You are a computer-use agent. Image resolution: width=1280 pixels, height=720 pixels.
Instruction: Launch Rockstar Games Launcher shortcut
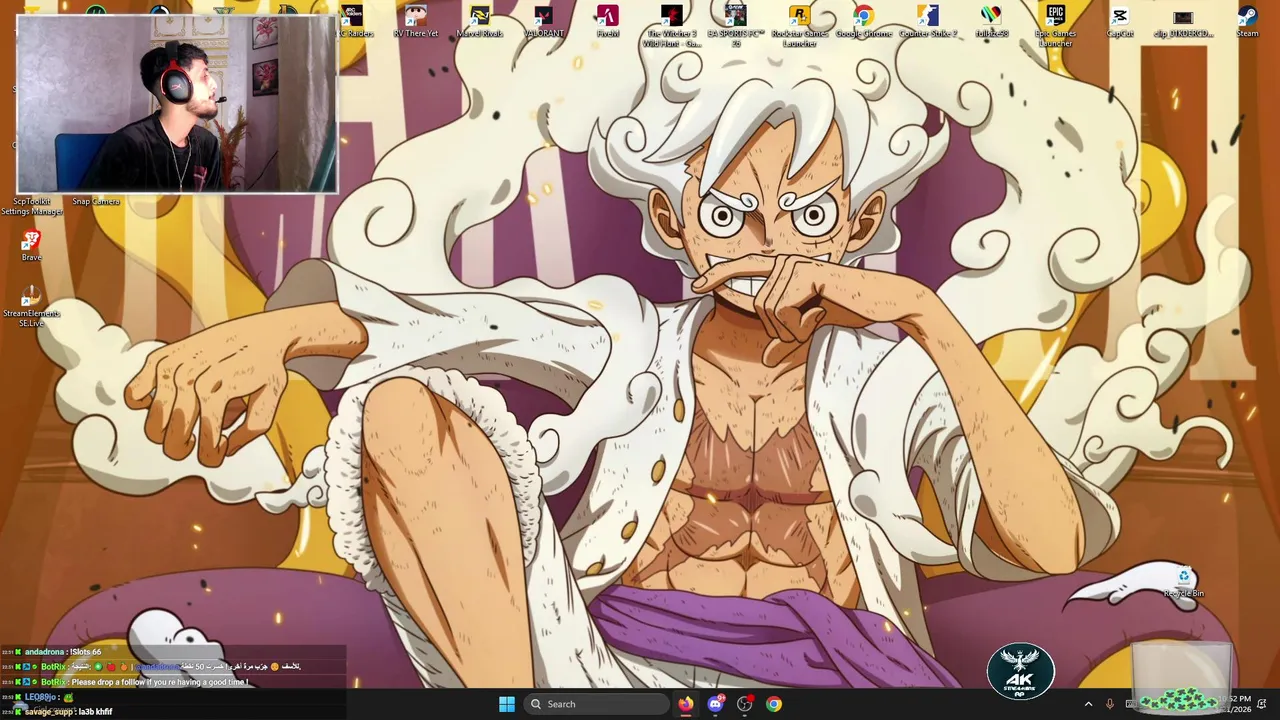pos(799,26)
